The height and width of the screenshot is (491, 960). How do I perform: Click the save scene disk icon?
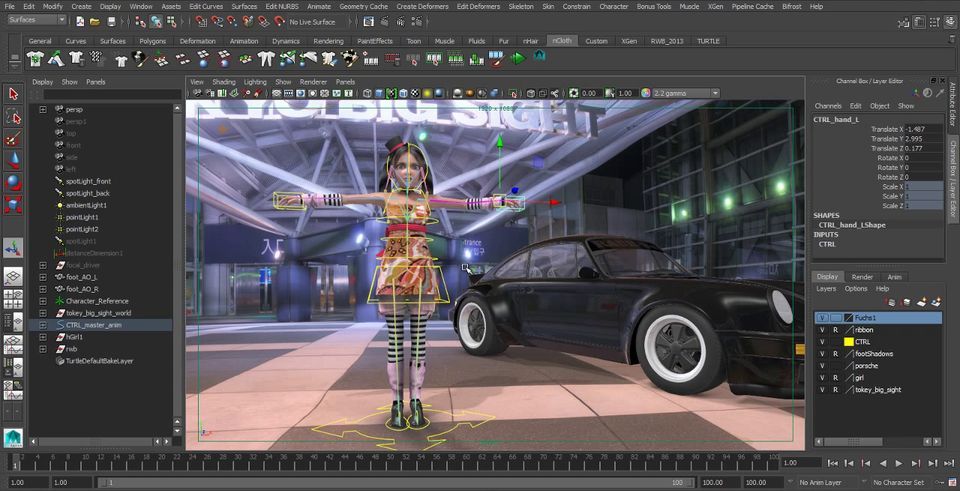[x=111, y=21]
